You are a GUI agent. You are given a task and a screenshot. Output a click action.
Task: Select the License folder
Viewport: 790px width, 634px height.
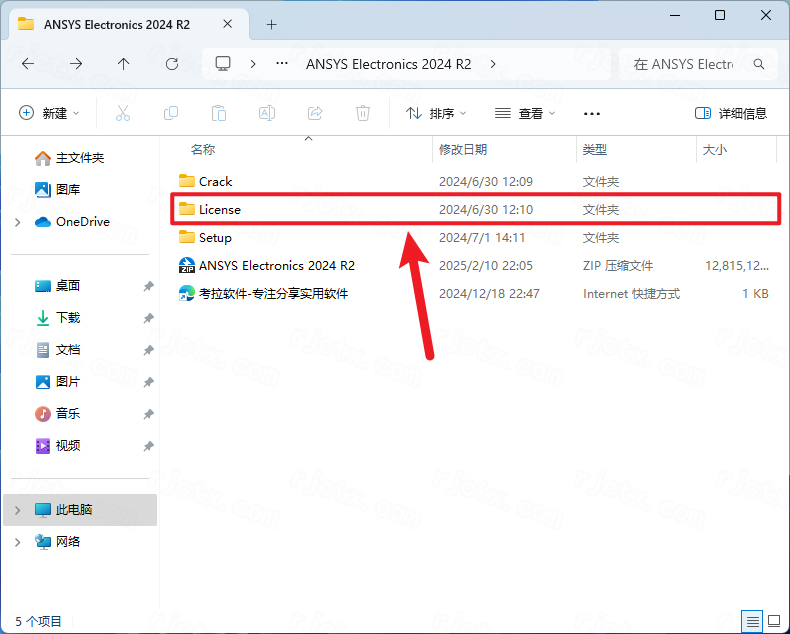pyautogui.click(x=219, y=210)
